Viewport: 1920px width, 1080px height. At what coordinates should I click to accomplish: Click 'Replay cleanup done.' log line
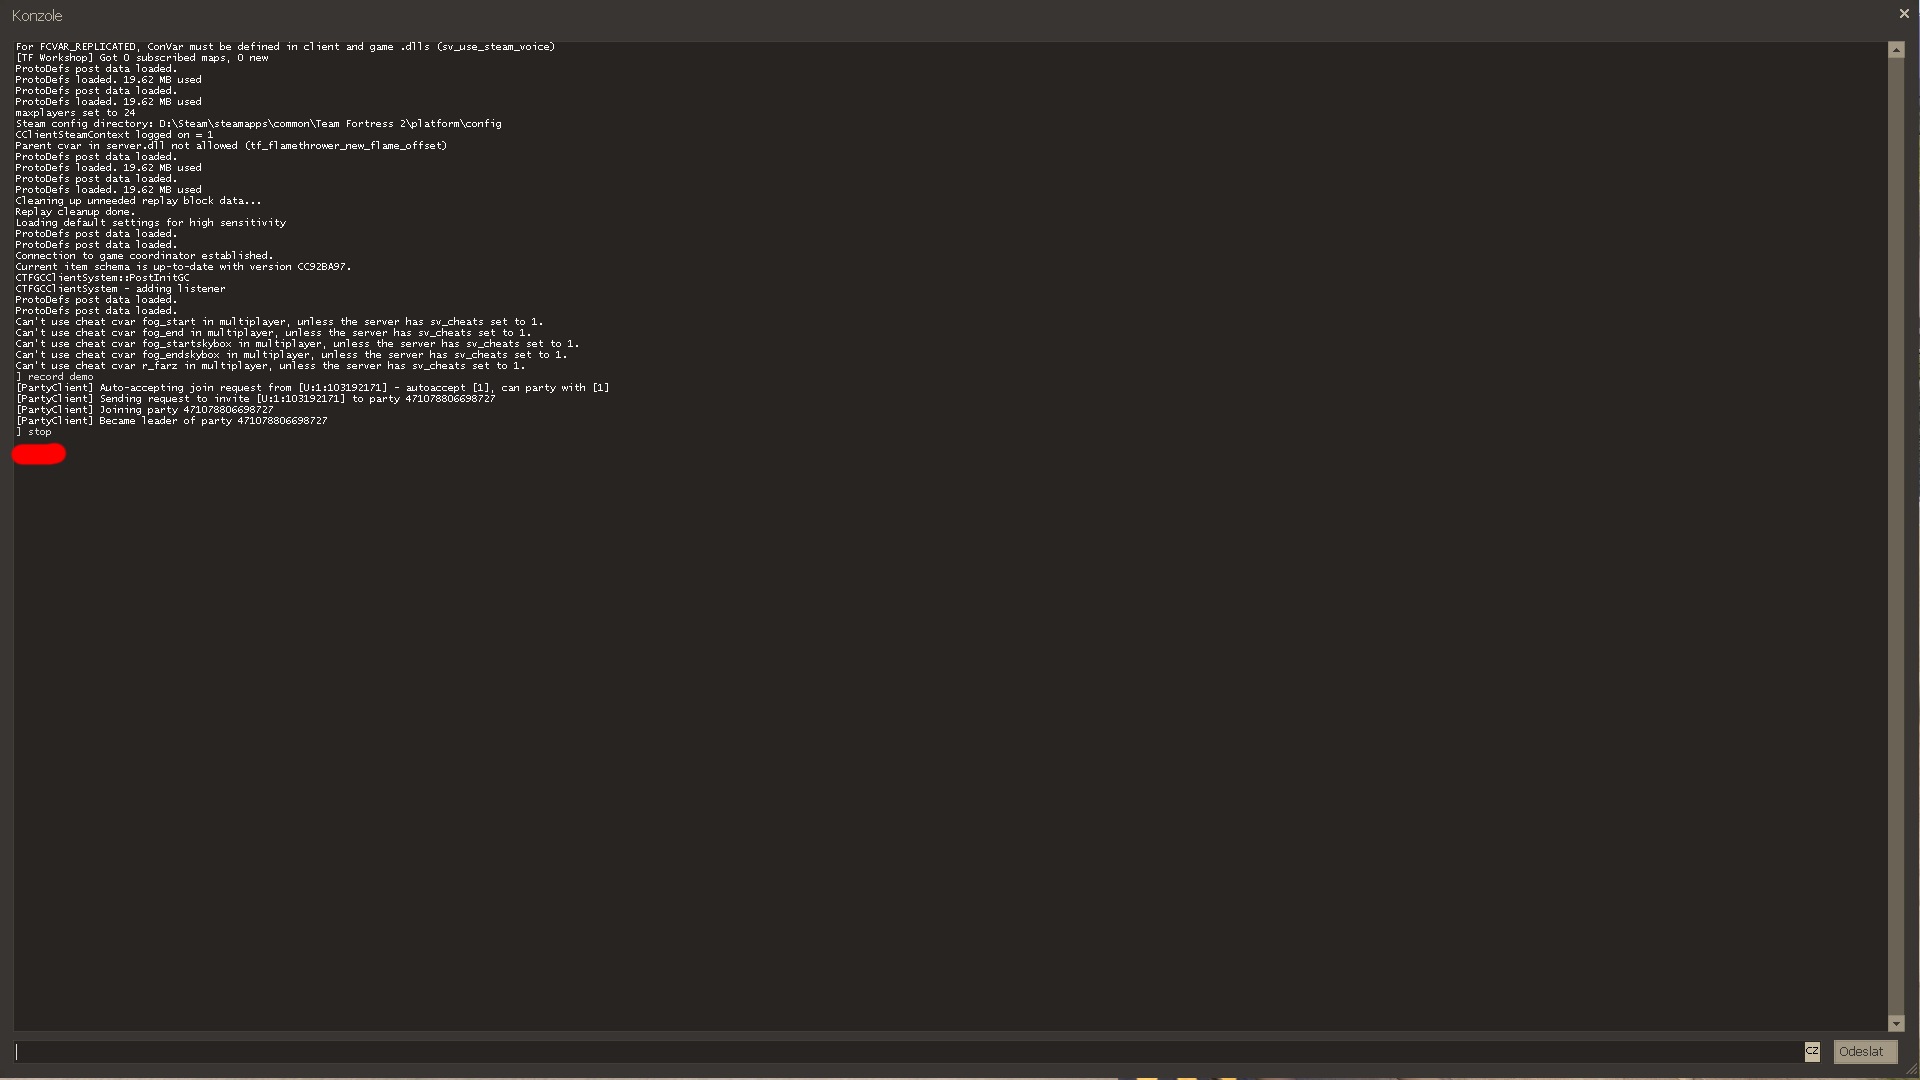[x=75, y=212]
